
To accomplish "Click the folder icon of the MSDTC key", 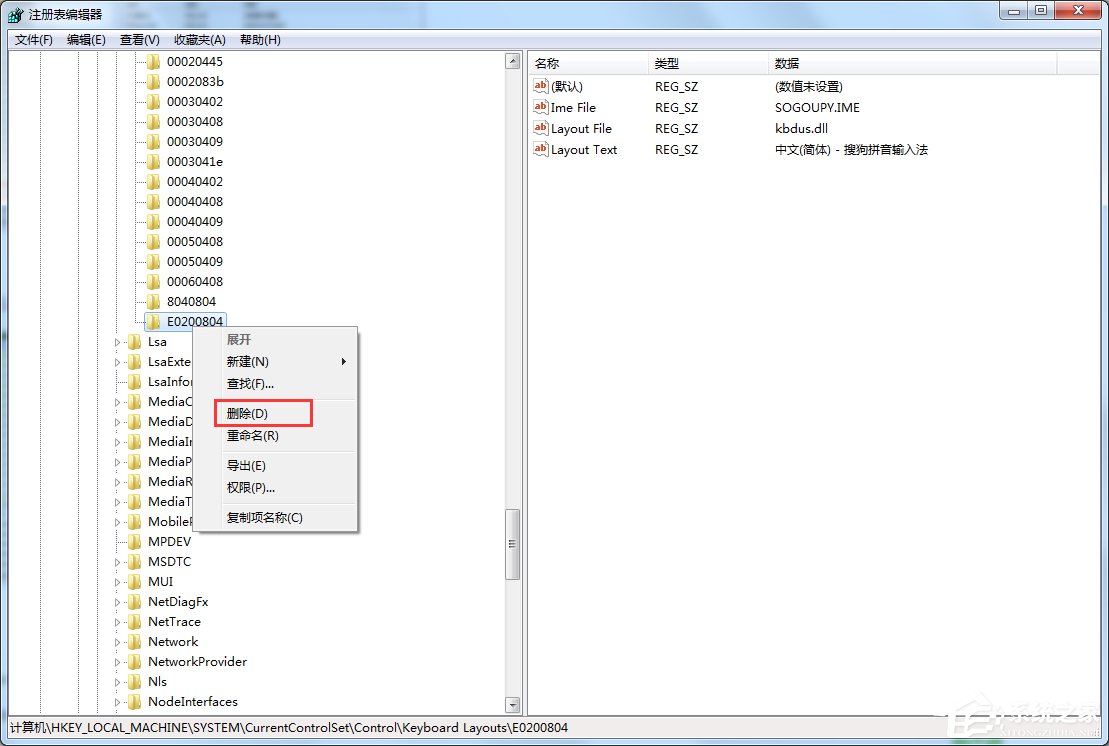I will point(134,561).
